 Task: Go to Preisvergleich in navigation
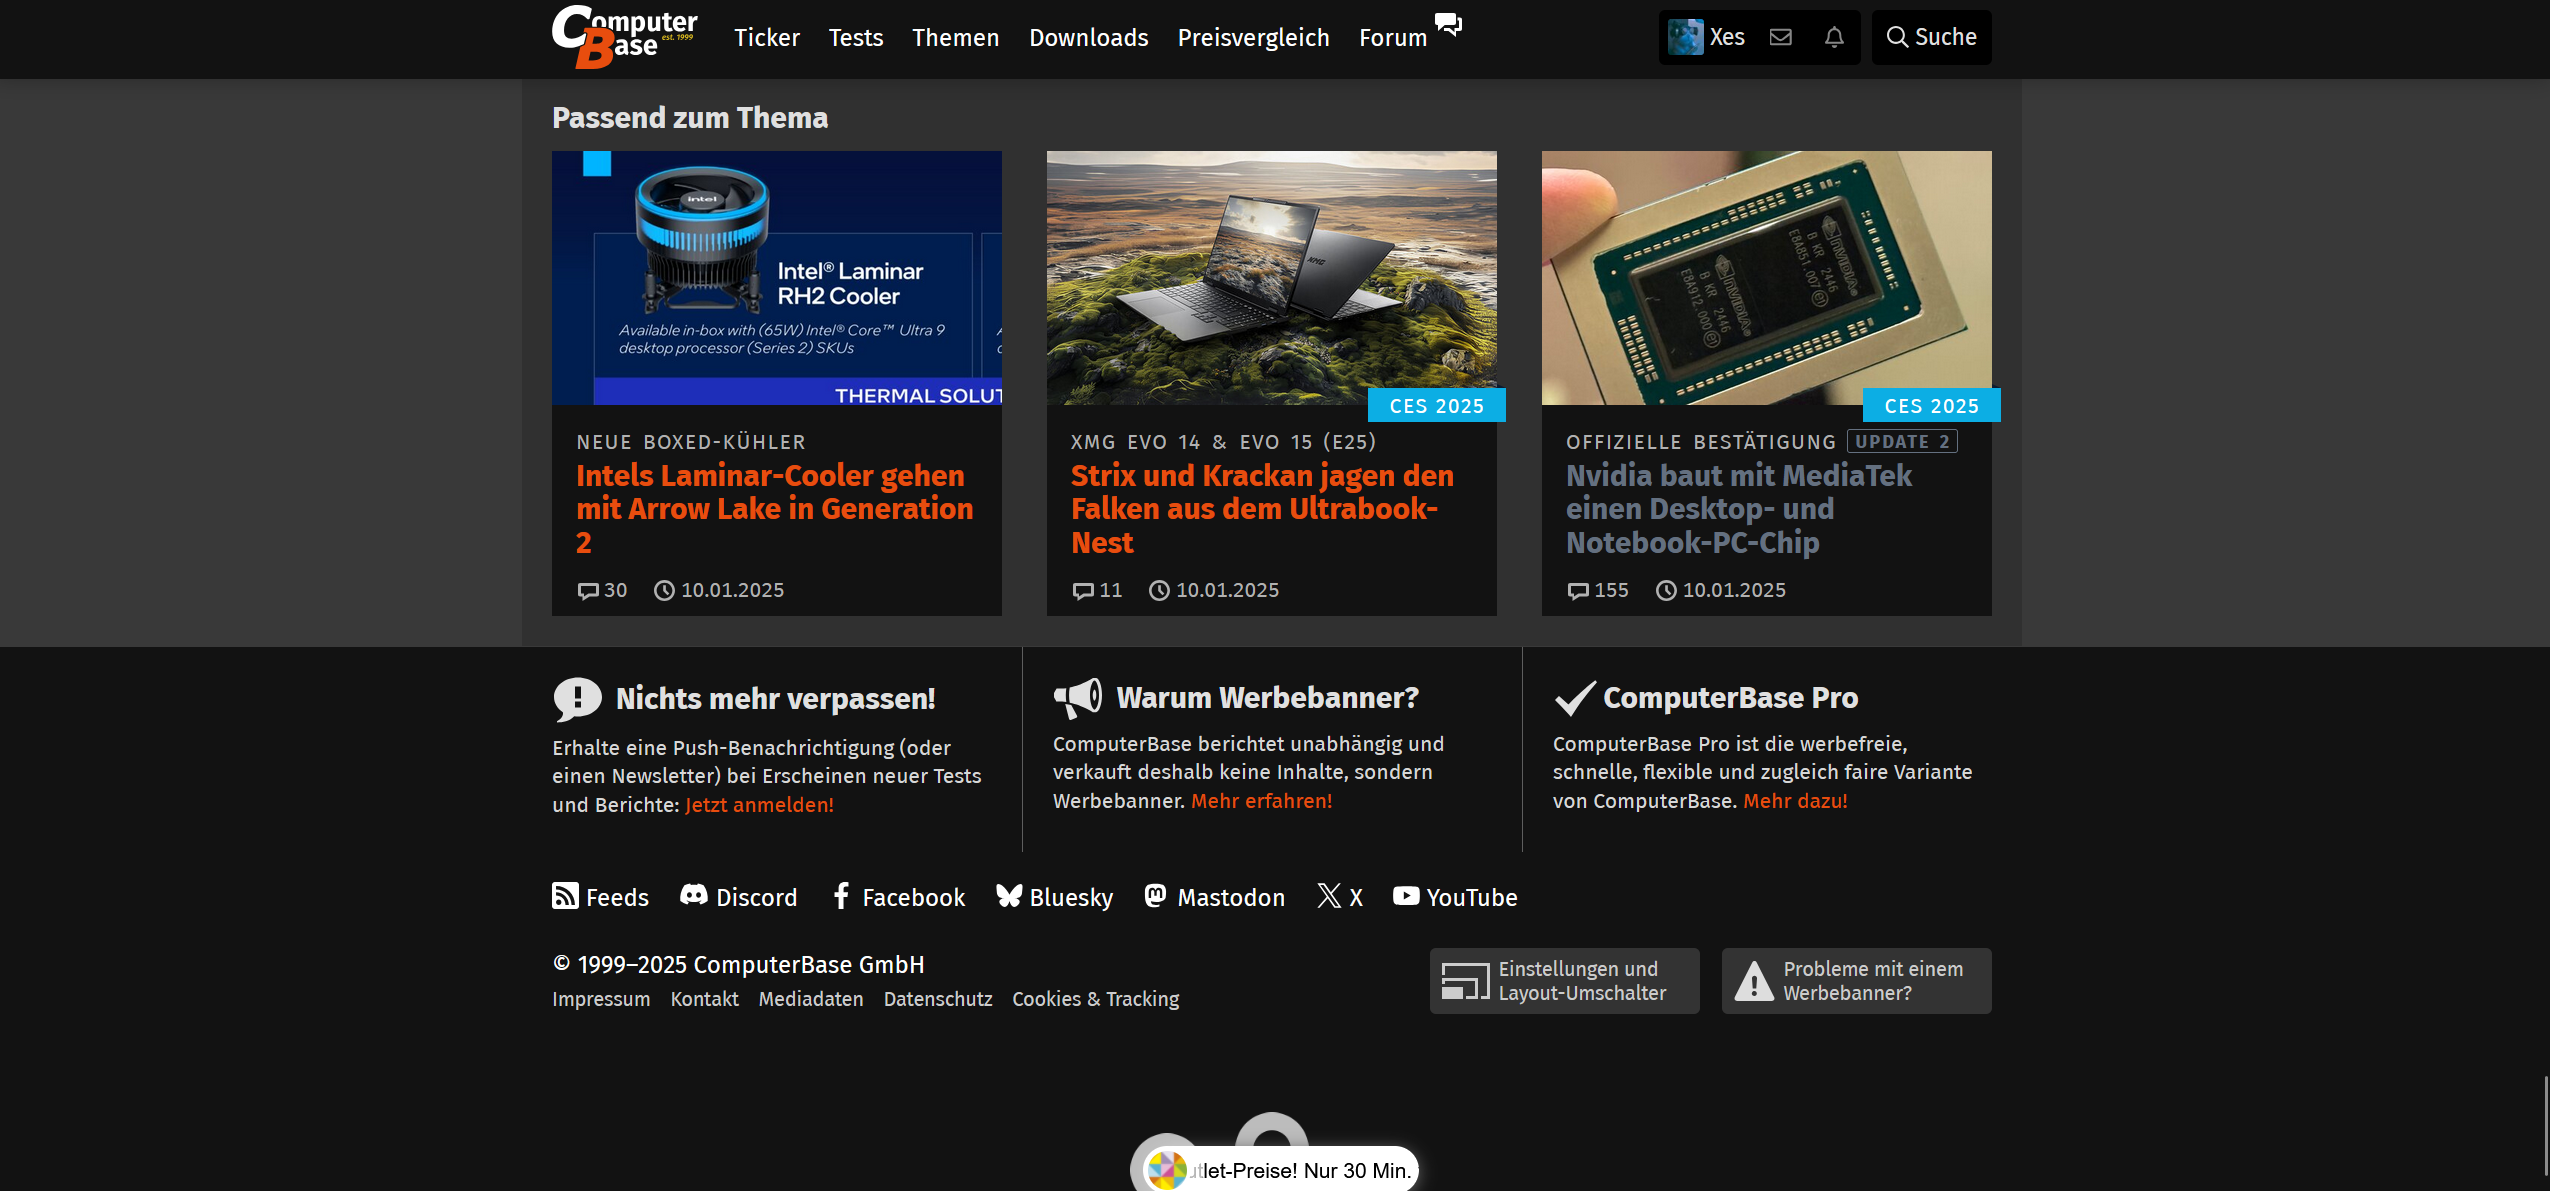(x=1253, y=38)
